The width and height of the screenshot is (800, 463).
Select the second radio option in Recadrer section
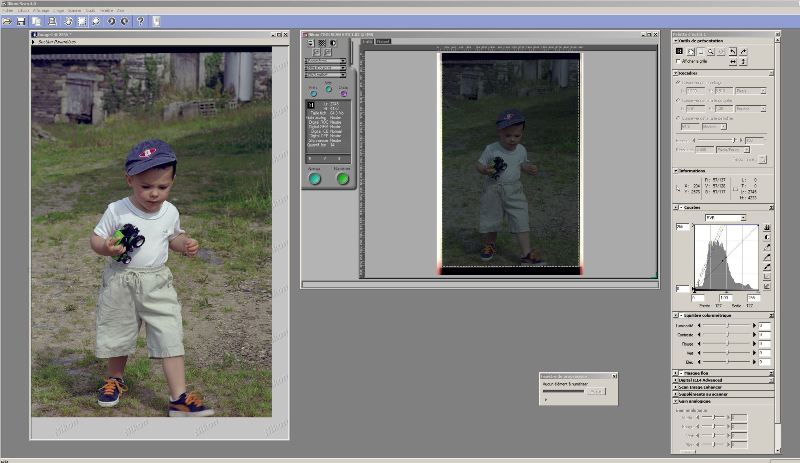click(x=679, y=101)
